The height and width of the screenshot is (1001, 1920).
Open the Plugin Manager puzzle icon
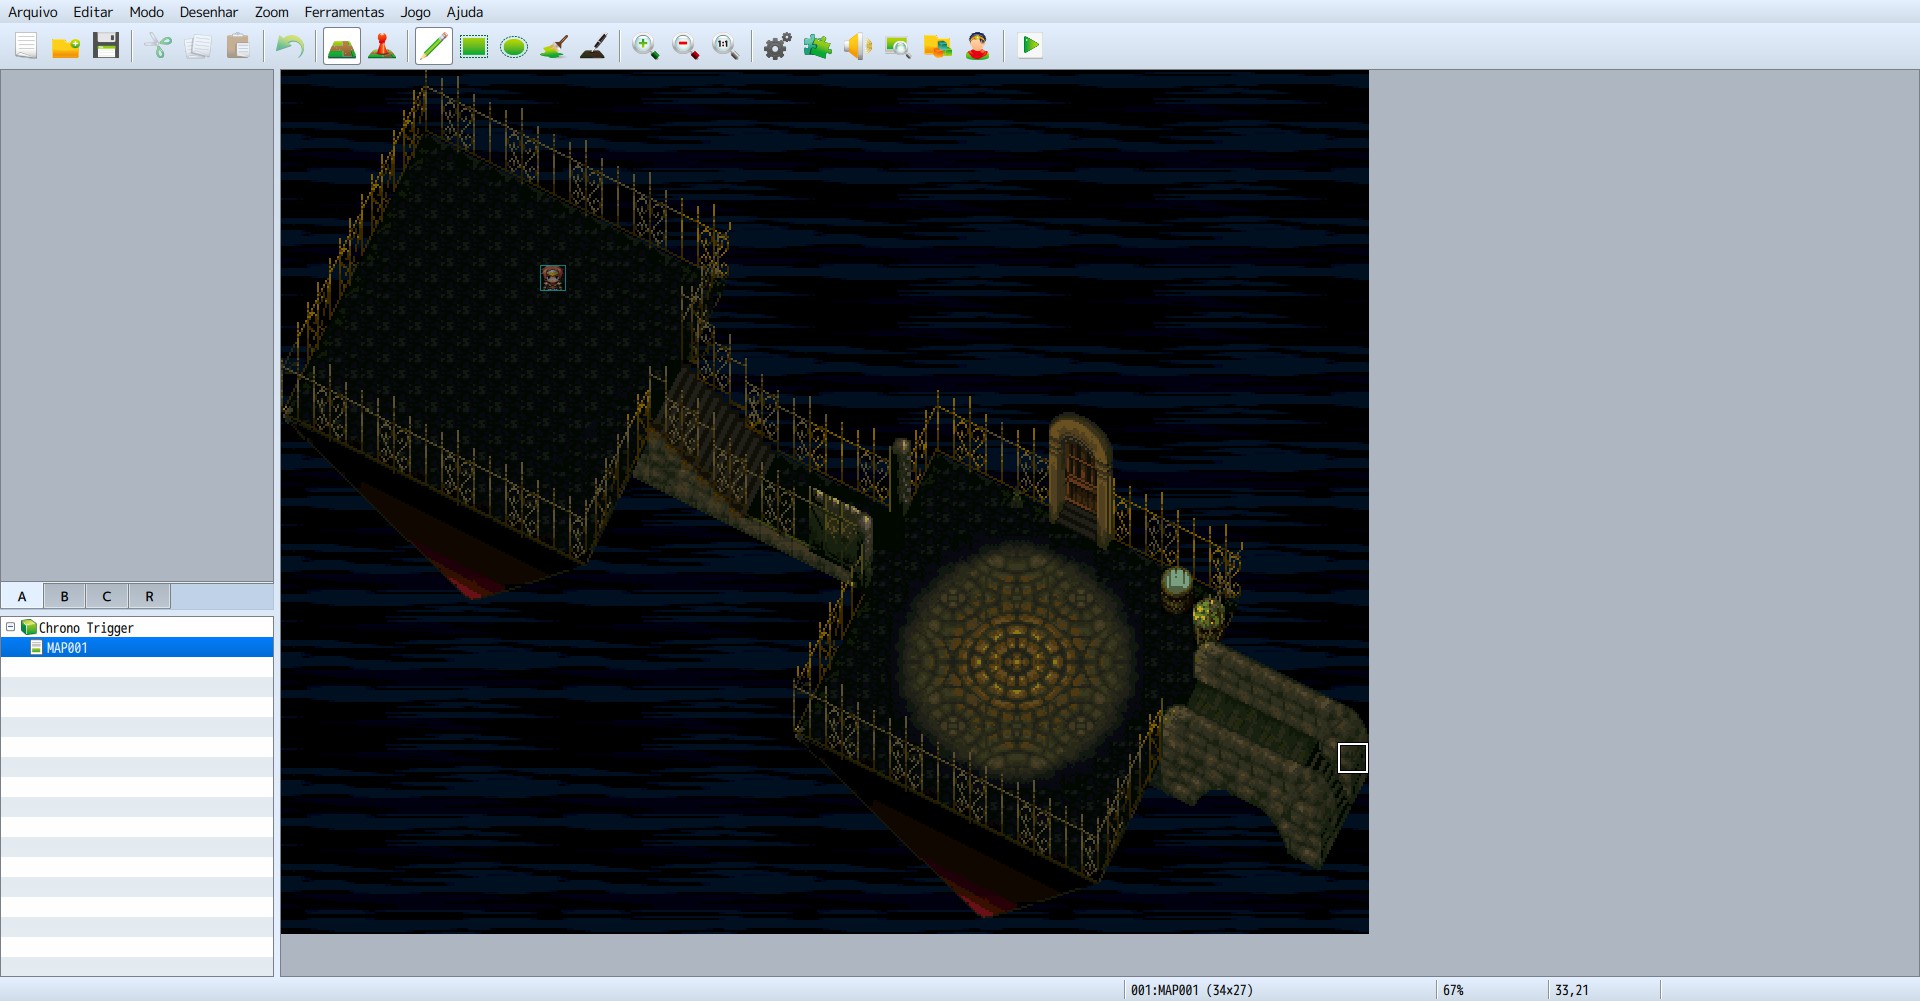(818, 46)
